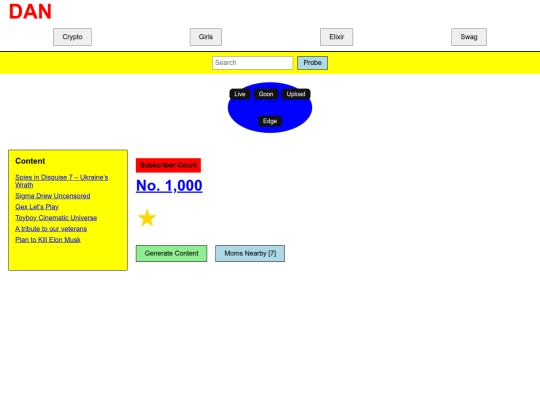Open Toyboy Cinematic Universe link

pyautogui.click(x=56, y=218)
